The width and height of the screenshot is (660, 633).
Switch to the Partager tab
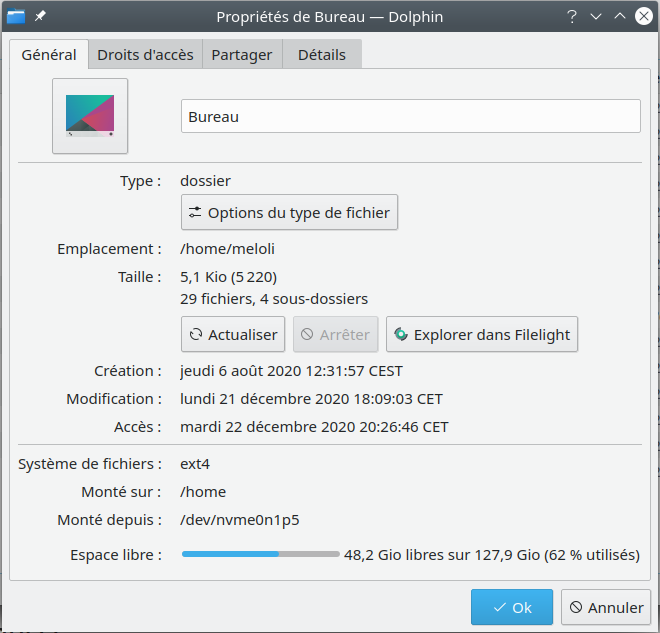coord(242,55)
